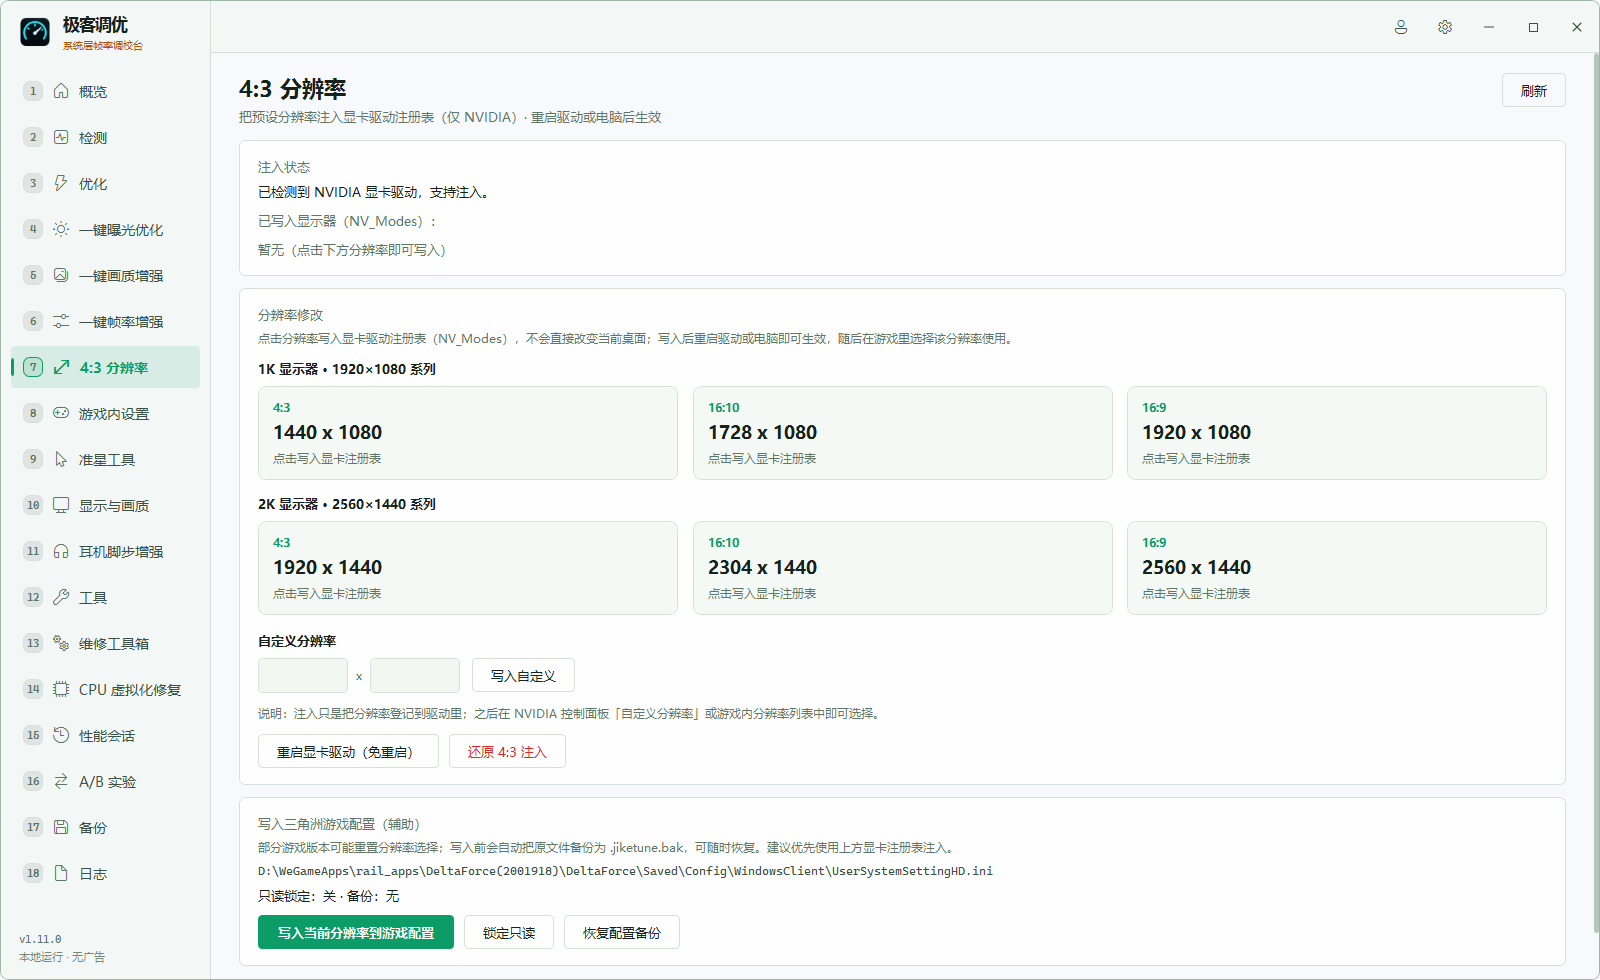Select the 耳机脚步增强 headphone icon
The width and height of the screenshot is (1600, 980).
[61, 551]
